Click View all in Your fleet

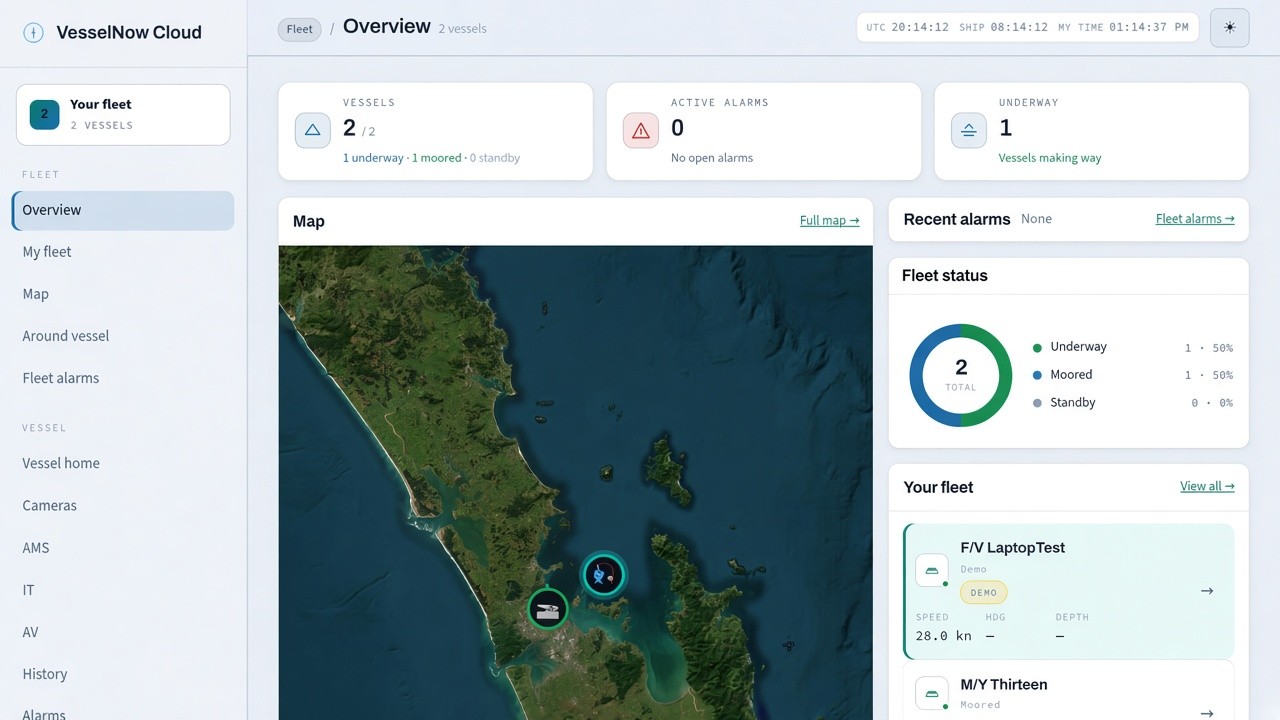pos(1207,487)
